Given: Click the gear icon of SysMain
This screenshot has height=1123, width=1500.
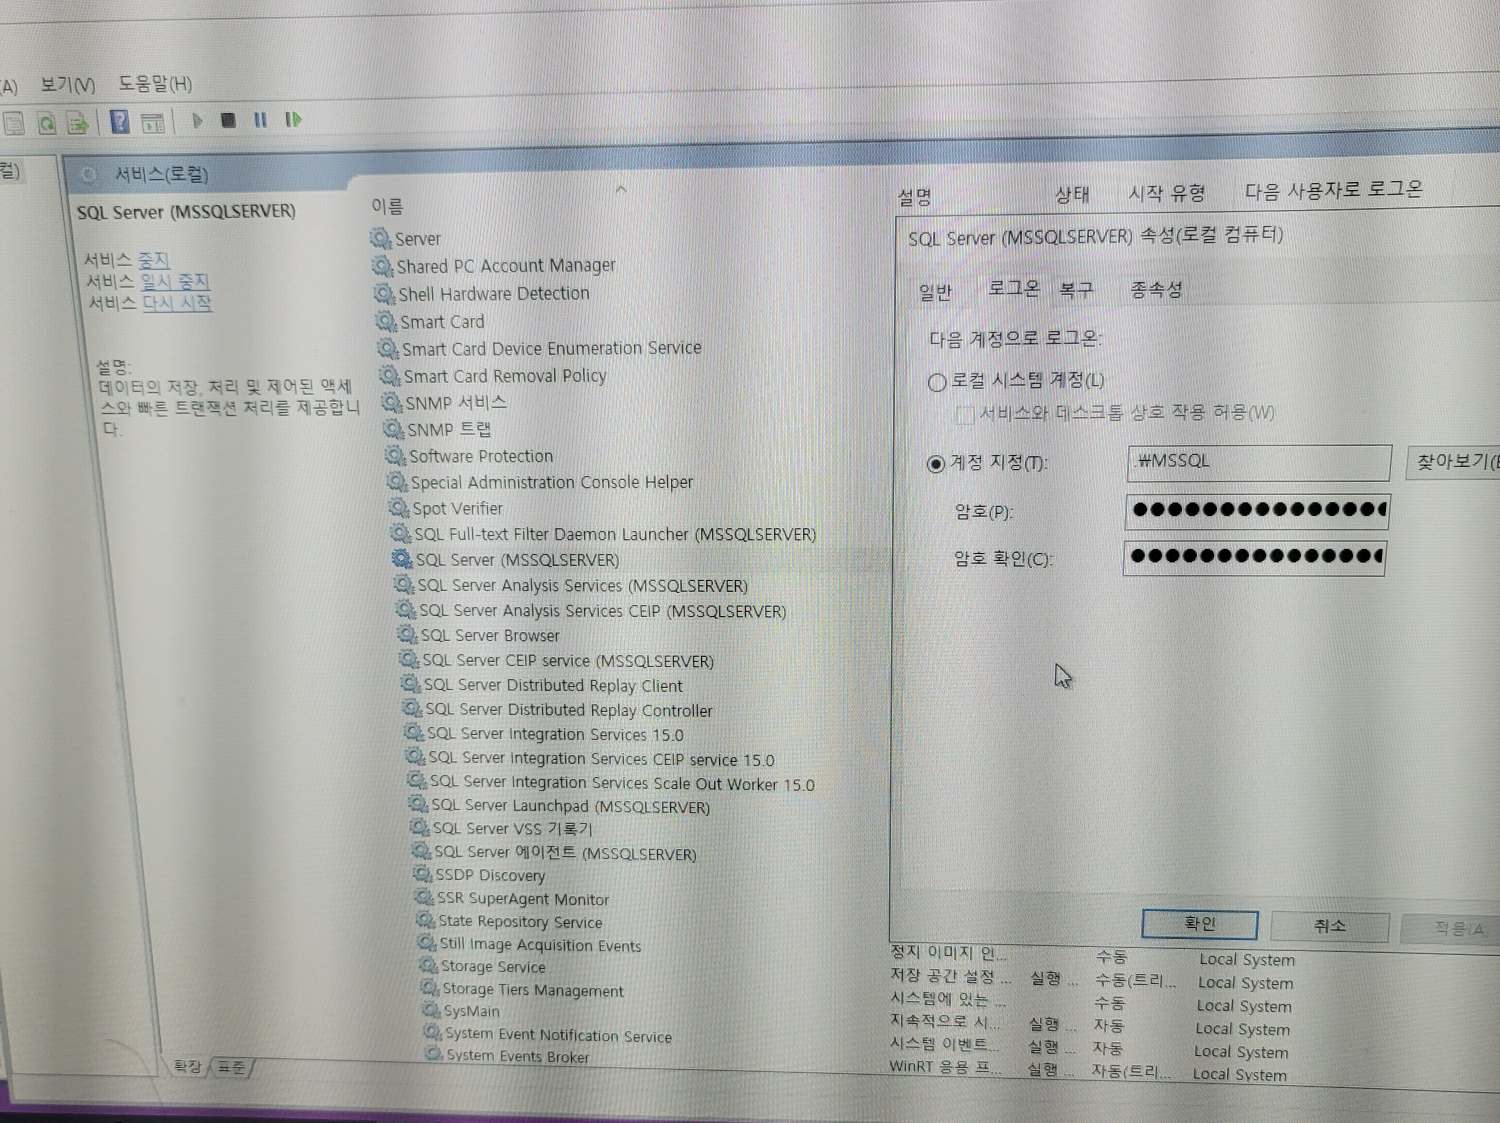Looking at the screenshot, I should [x=431, y=1010].
